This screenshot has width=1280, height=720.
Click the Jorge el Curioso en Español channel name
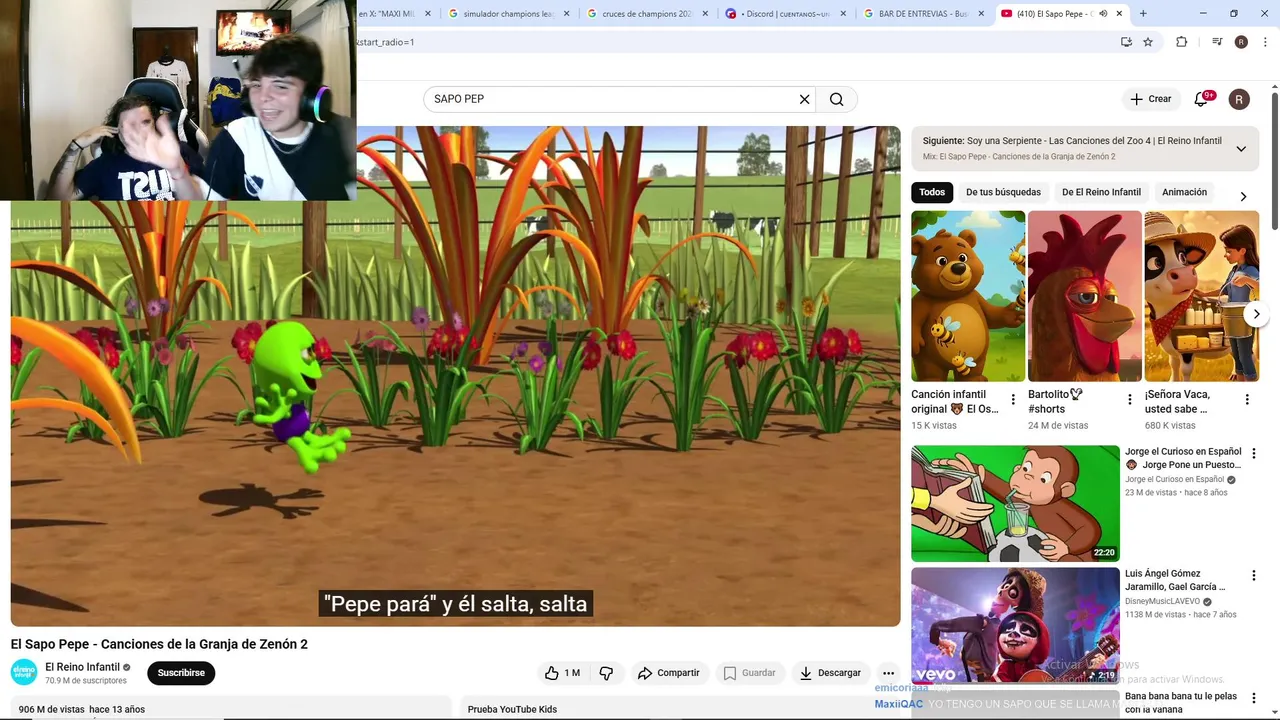pyautogui.click(x=1174, y=480)
